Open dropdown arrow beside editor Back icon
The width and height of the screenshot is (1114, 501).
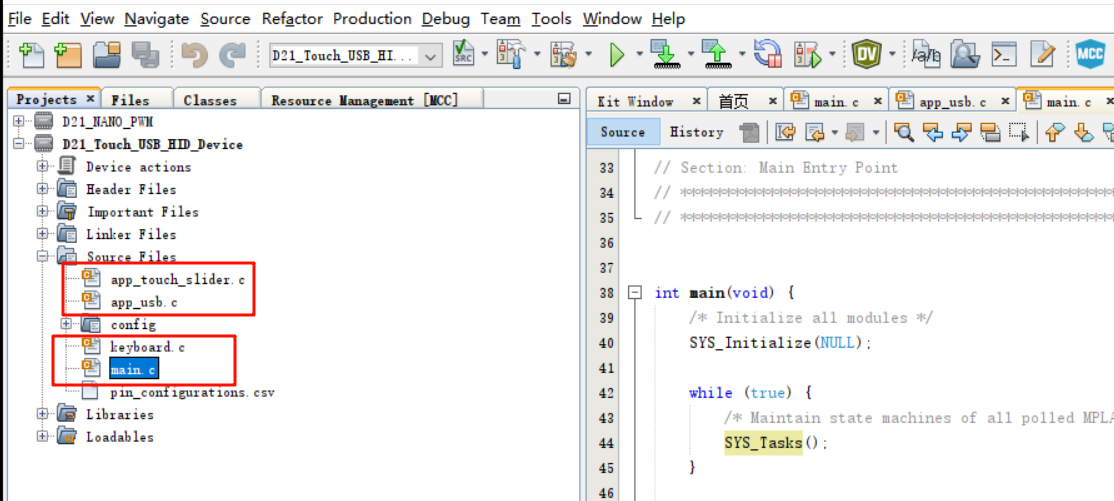point(833,132)
